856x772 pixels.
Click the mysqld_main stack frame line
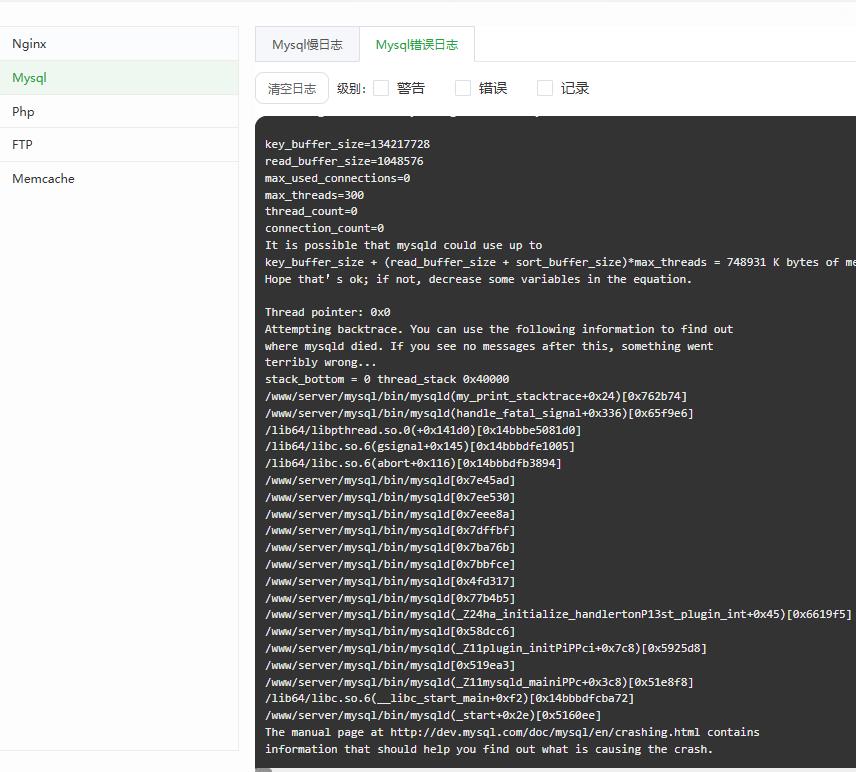pos(479,682)
